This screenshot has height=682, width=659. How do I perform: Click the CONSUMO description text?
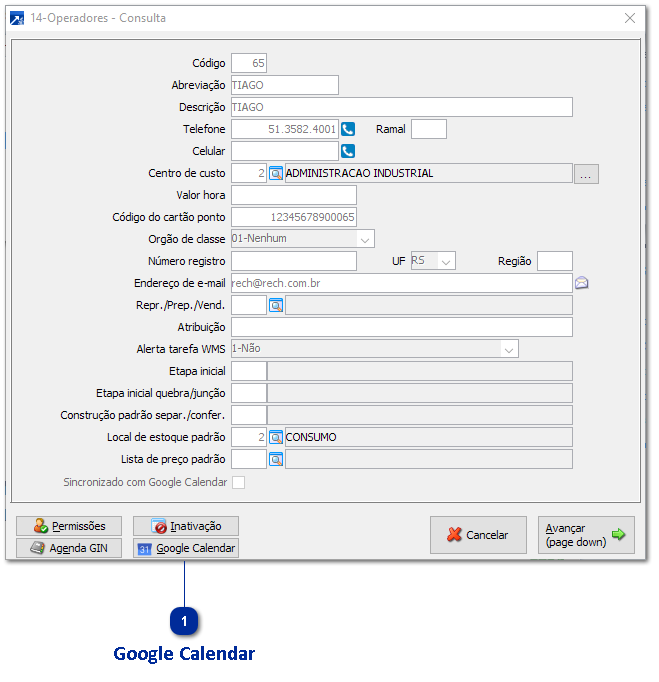pyautogui.click(x=311, y=438)
